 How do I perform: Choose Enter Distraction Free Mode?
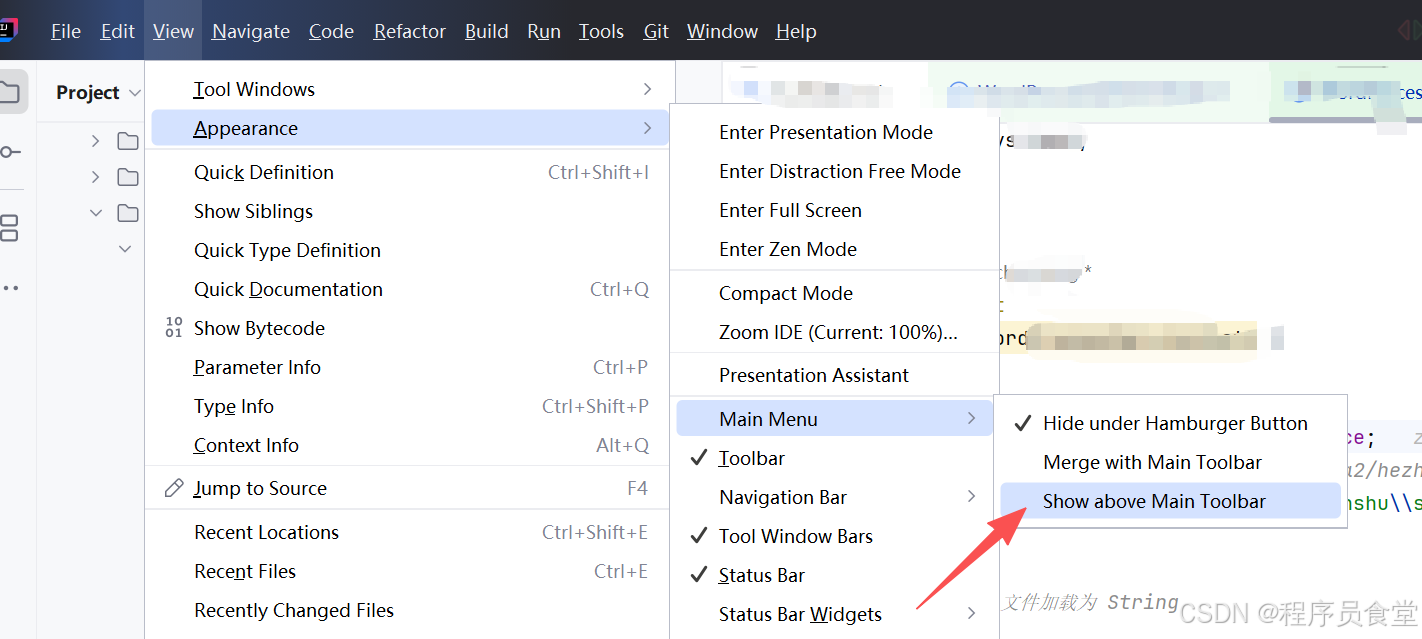pos(834,171)
